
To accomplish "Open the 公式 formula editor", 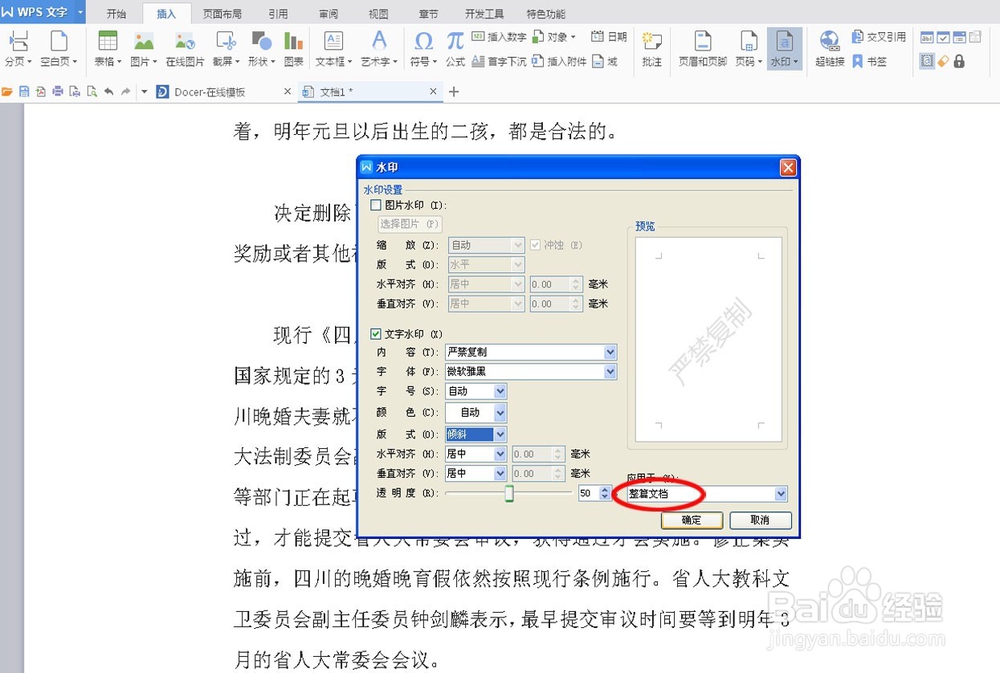I will (453, 47).
